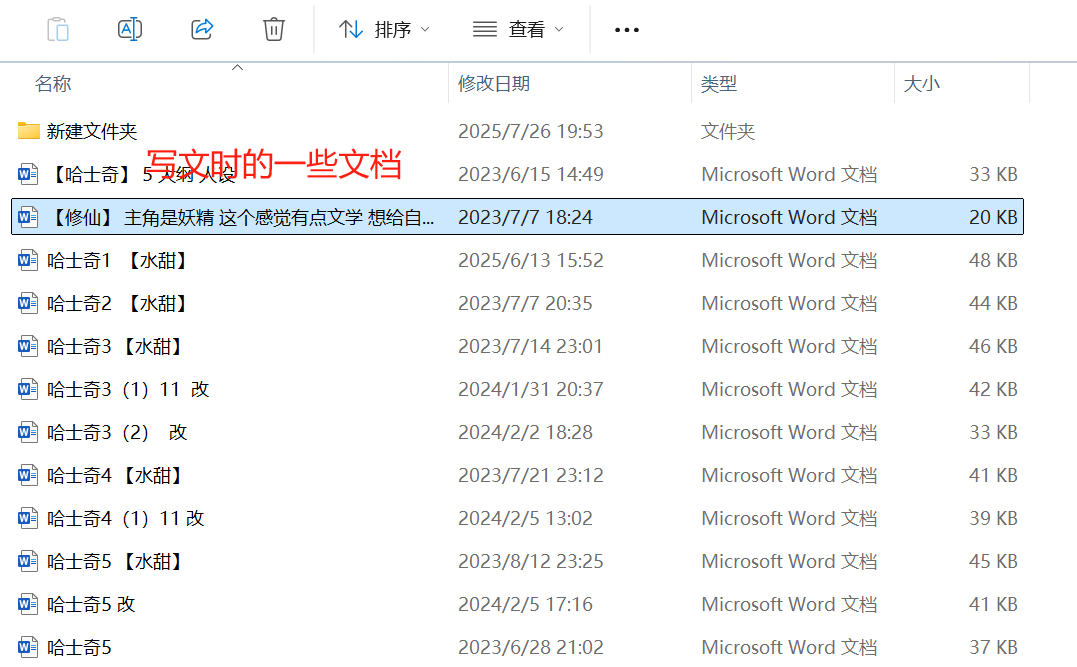Screen dimensions: 1077x667
Task: Click the date 2024/1/31 20:37
Action: 530,389
